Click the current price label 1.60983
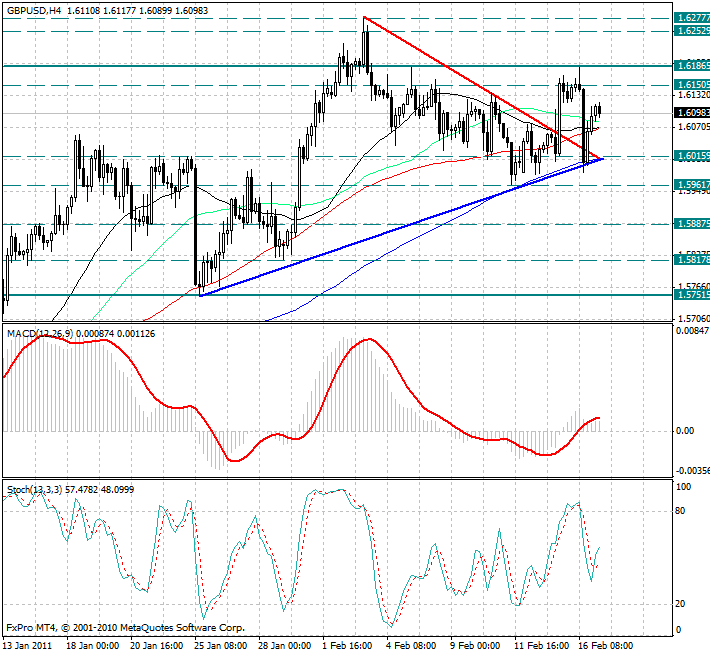 [x=692, y=113]
